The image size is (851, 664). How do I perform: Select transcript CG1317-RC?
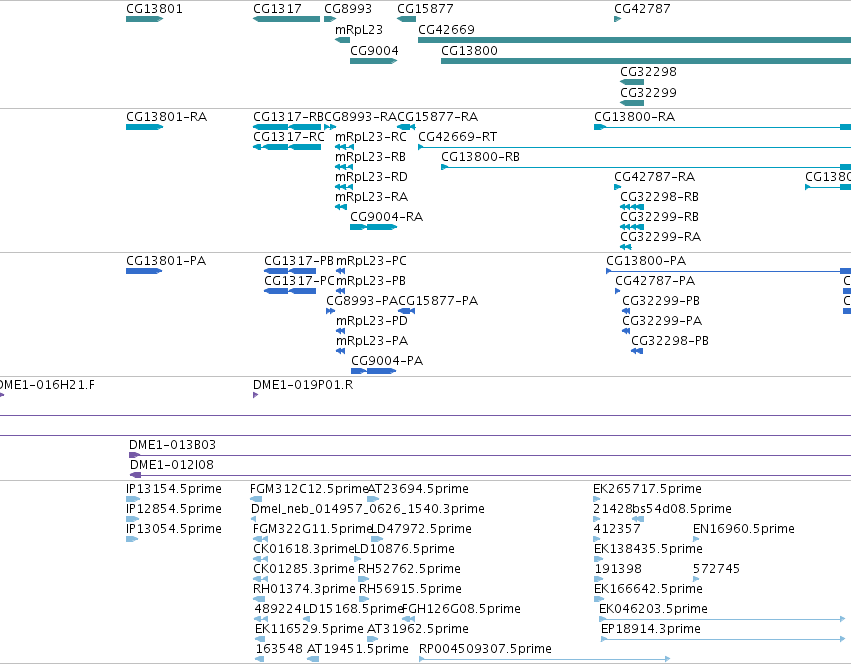coord(289,137)
